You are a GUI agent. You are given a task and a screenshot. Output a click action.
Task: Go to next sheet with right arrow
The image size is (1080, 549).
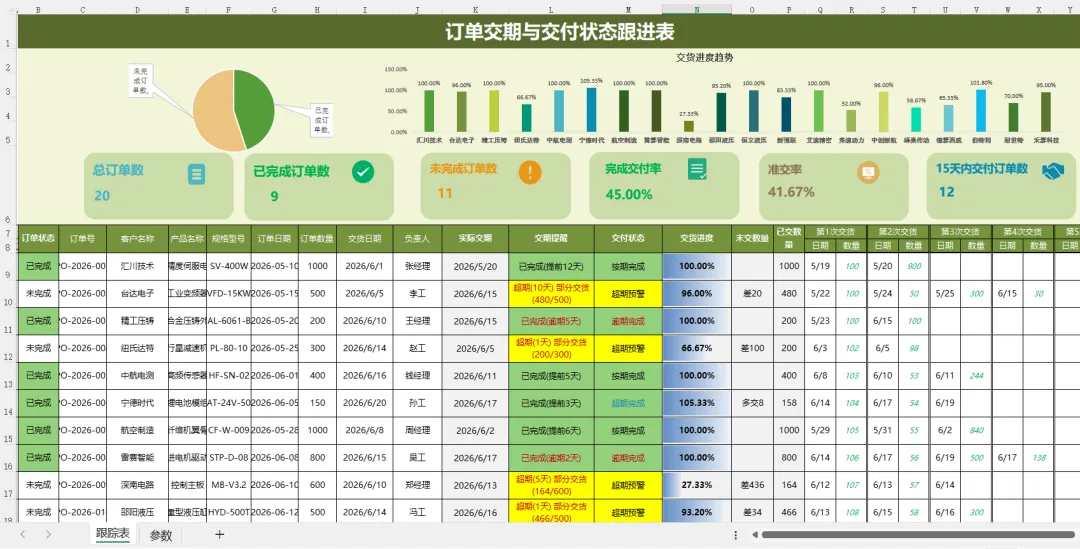pos(48,535)
